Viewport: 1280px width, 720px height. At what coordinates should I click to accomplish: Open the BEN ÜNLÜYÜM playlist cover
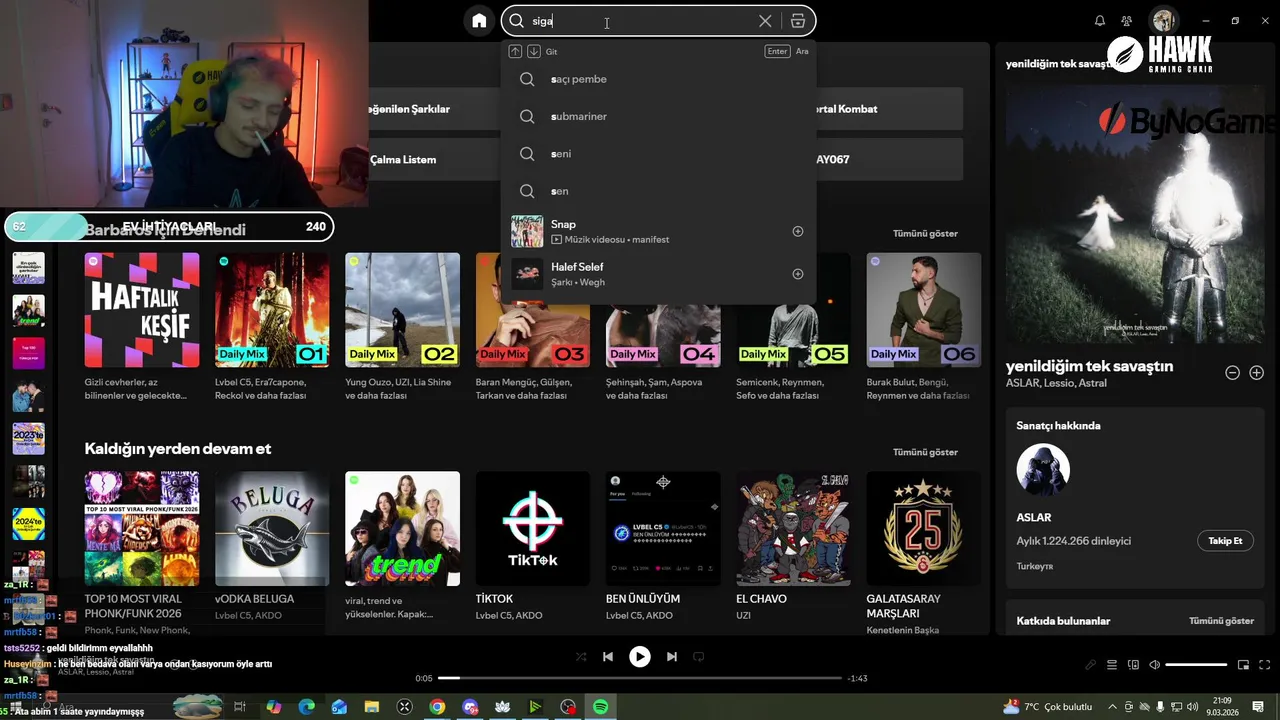(663, 529)
